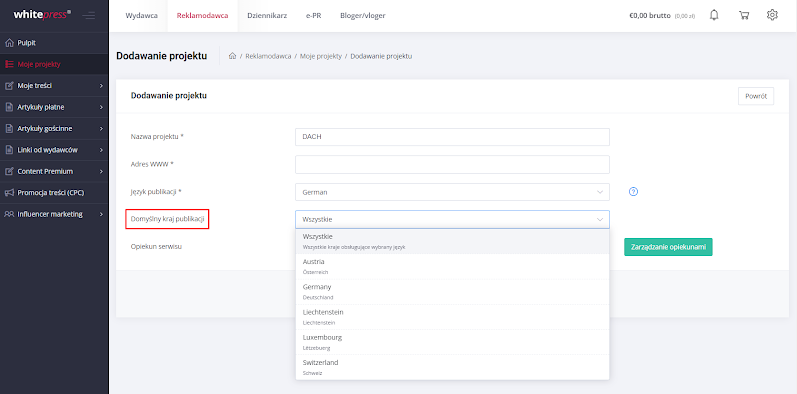Collapse sidebar with the hamburger menu icon
This screenshot has height=394, width=797.
pos(89,15)
